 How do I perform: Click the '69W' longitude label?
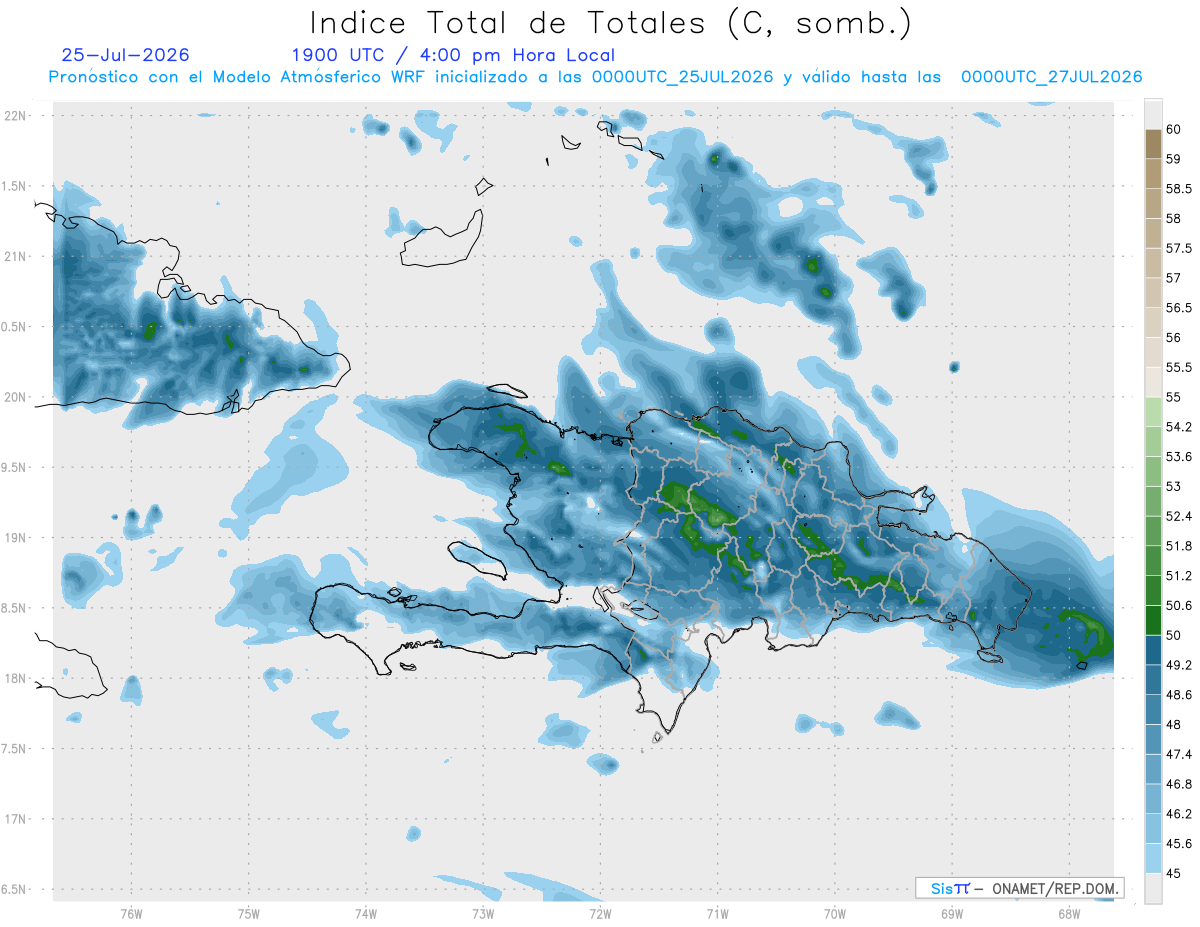pos(951,914)
